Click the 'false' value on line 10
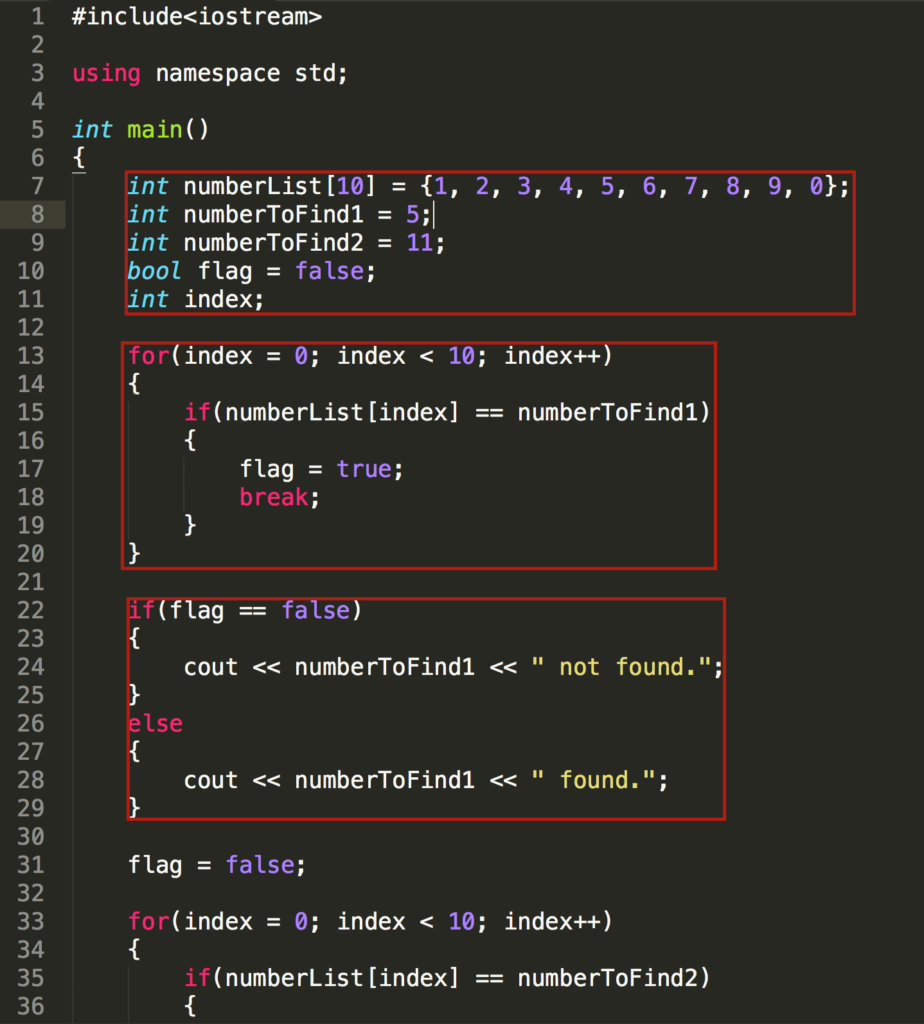Image resolution: width=924 pixels, height=1024 pixels. coord(330,271)
